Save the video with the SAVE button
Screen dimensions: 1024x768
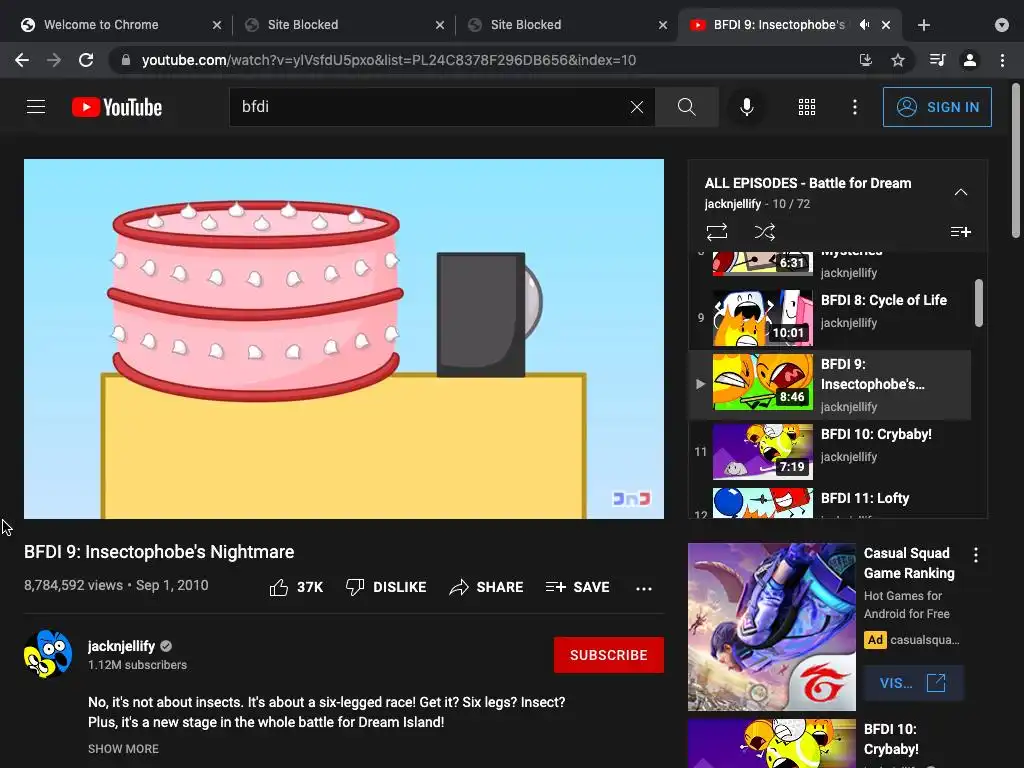[577, 587]
